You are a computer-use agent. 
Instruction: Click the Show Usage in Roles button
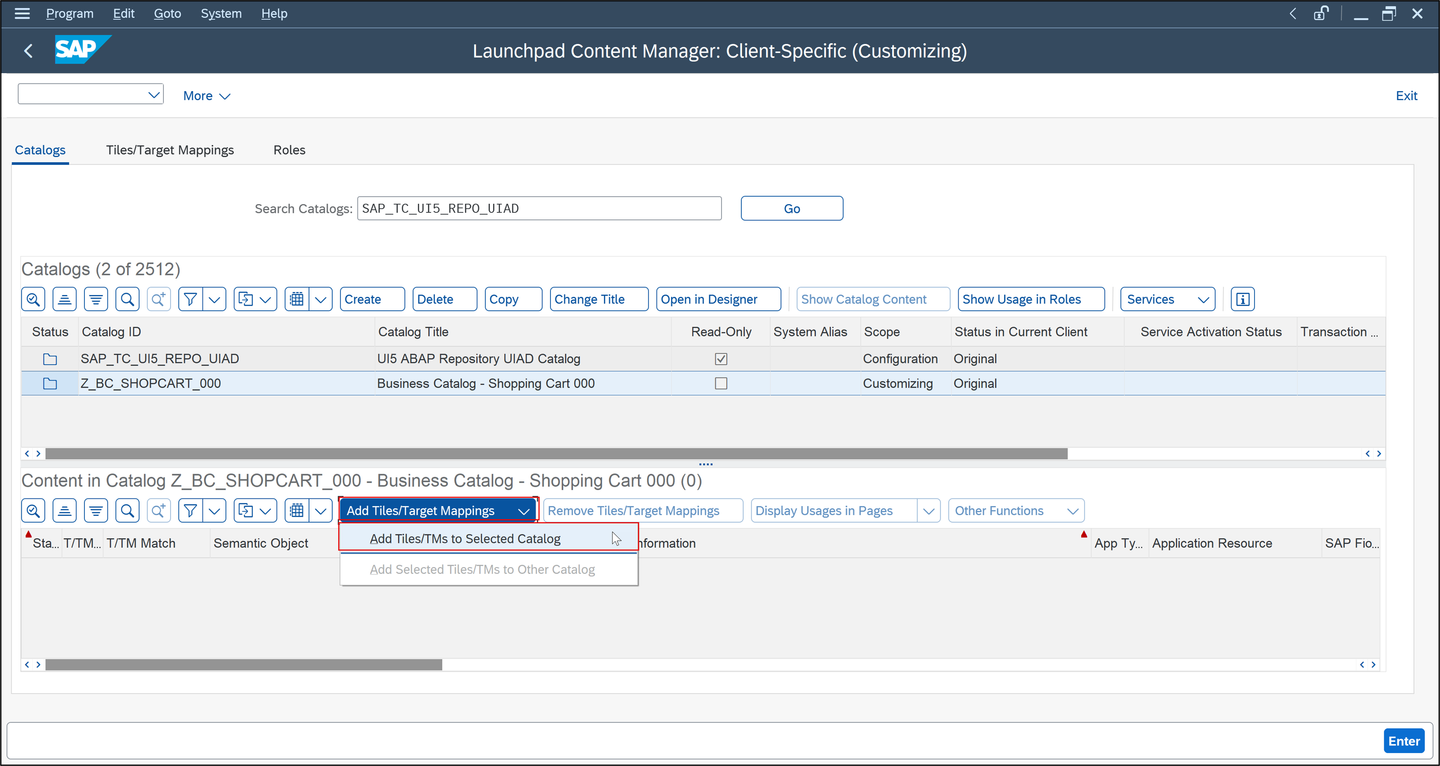[1032, 299]
